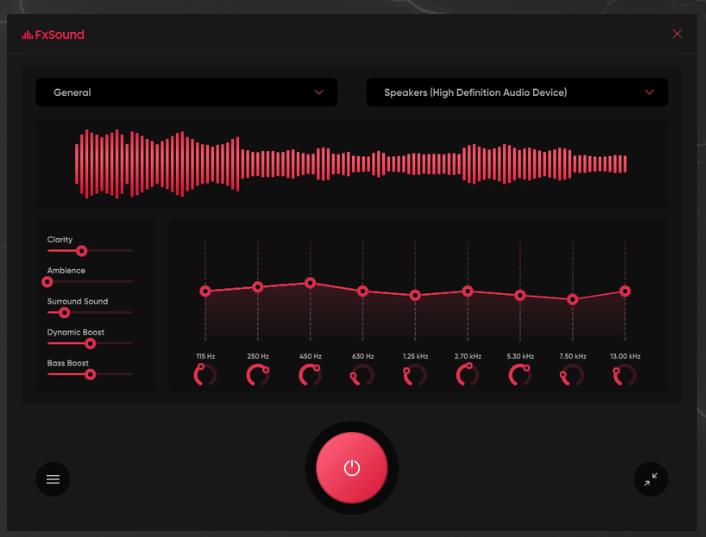
Task: Click the Surround Sound slider handle
Action: 64,312
